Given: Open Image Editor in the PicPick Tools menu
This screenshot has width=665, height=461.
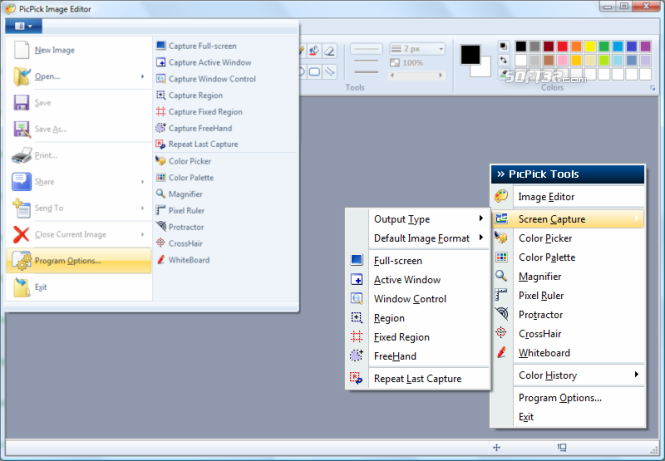Looking at the screenshot, I should (x=568, y=197).
